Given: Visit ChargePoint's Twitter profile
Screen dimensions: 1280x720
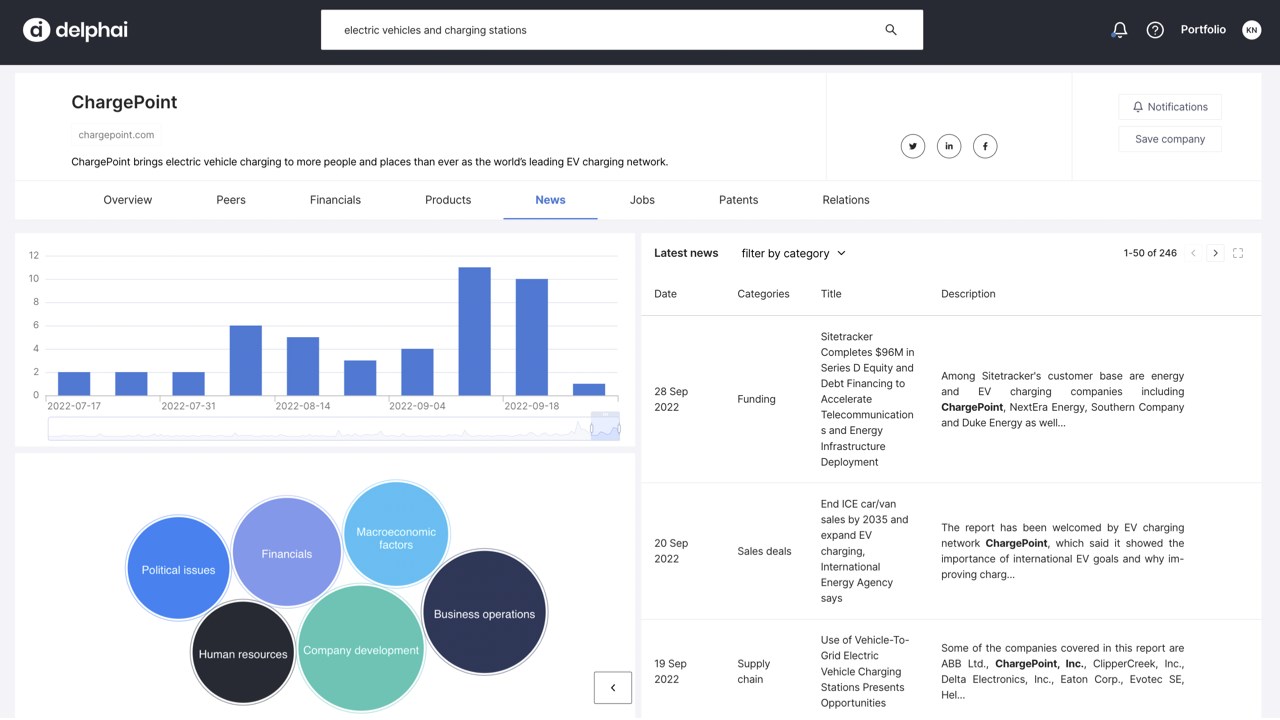Looking at the screenshot, I should coord(913,146).
